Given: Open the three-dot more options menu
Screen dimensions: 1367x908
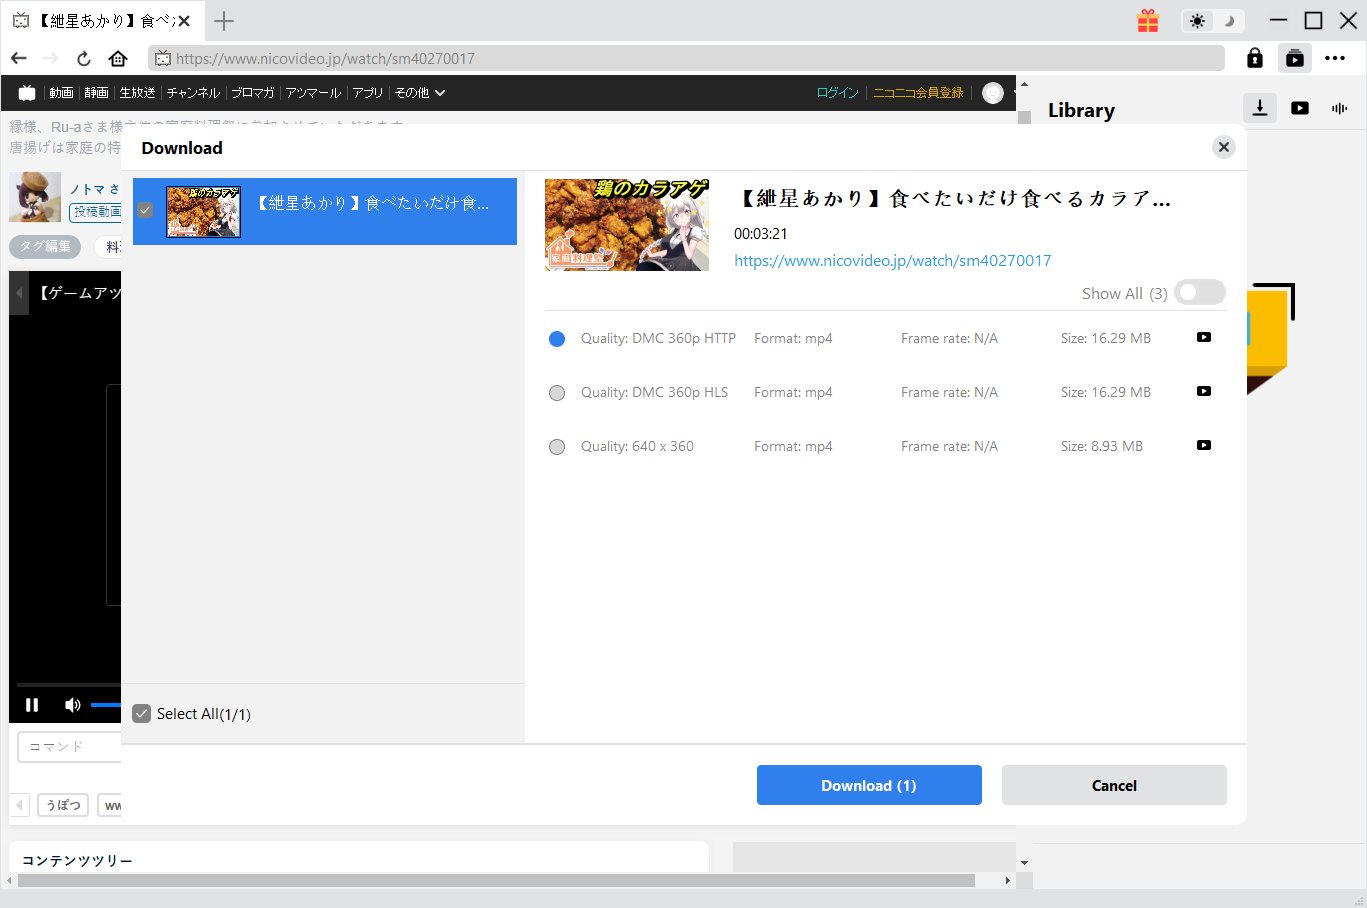Looking at the screenshot, I should tap(1334, 58).
